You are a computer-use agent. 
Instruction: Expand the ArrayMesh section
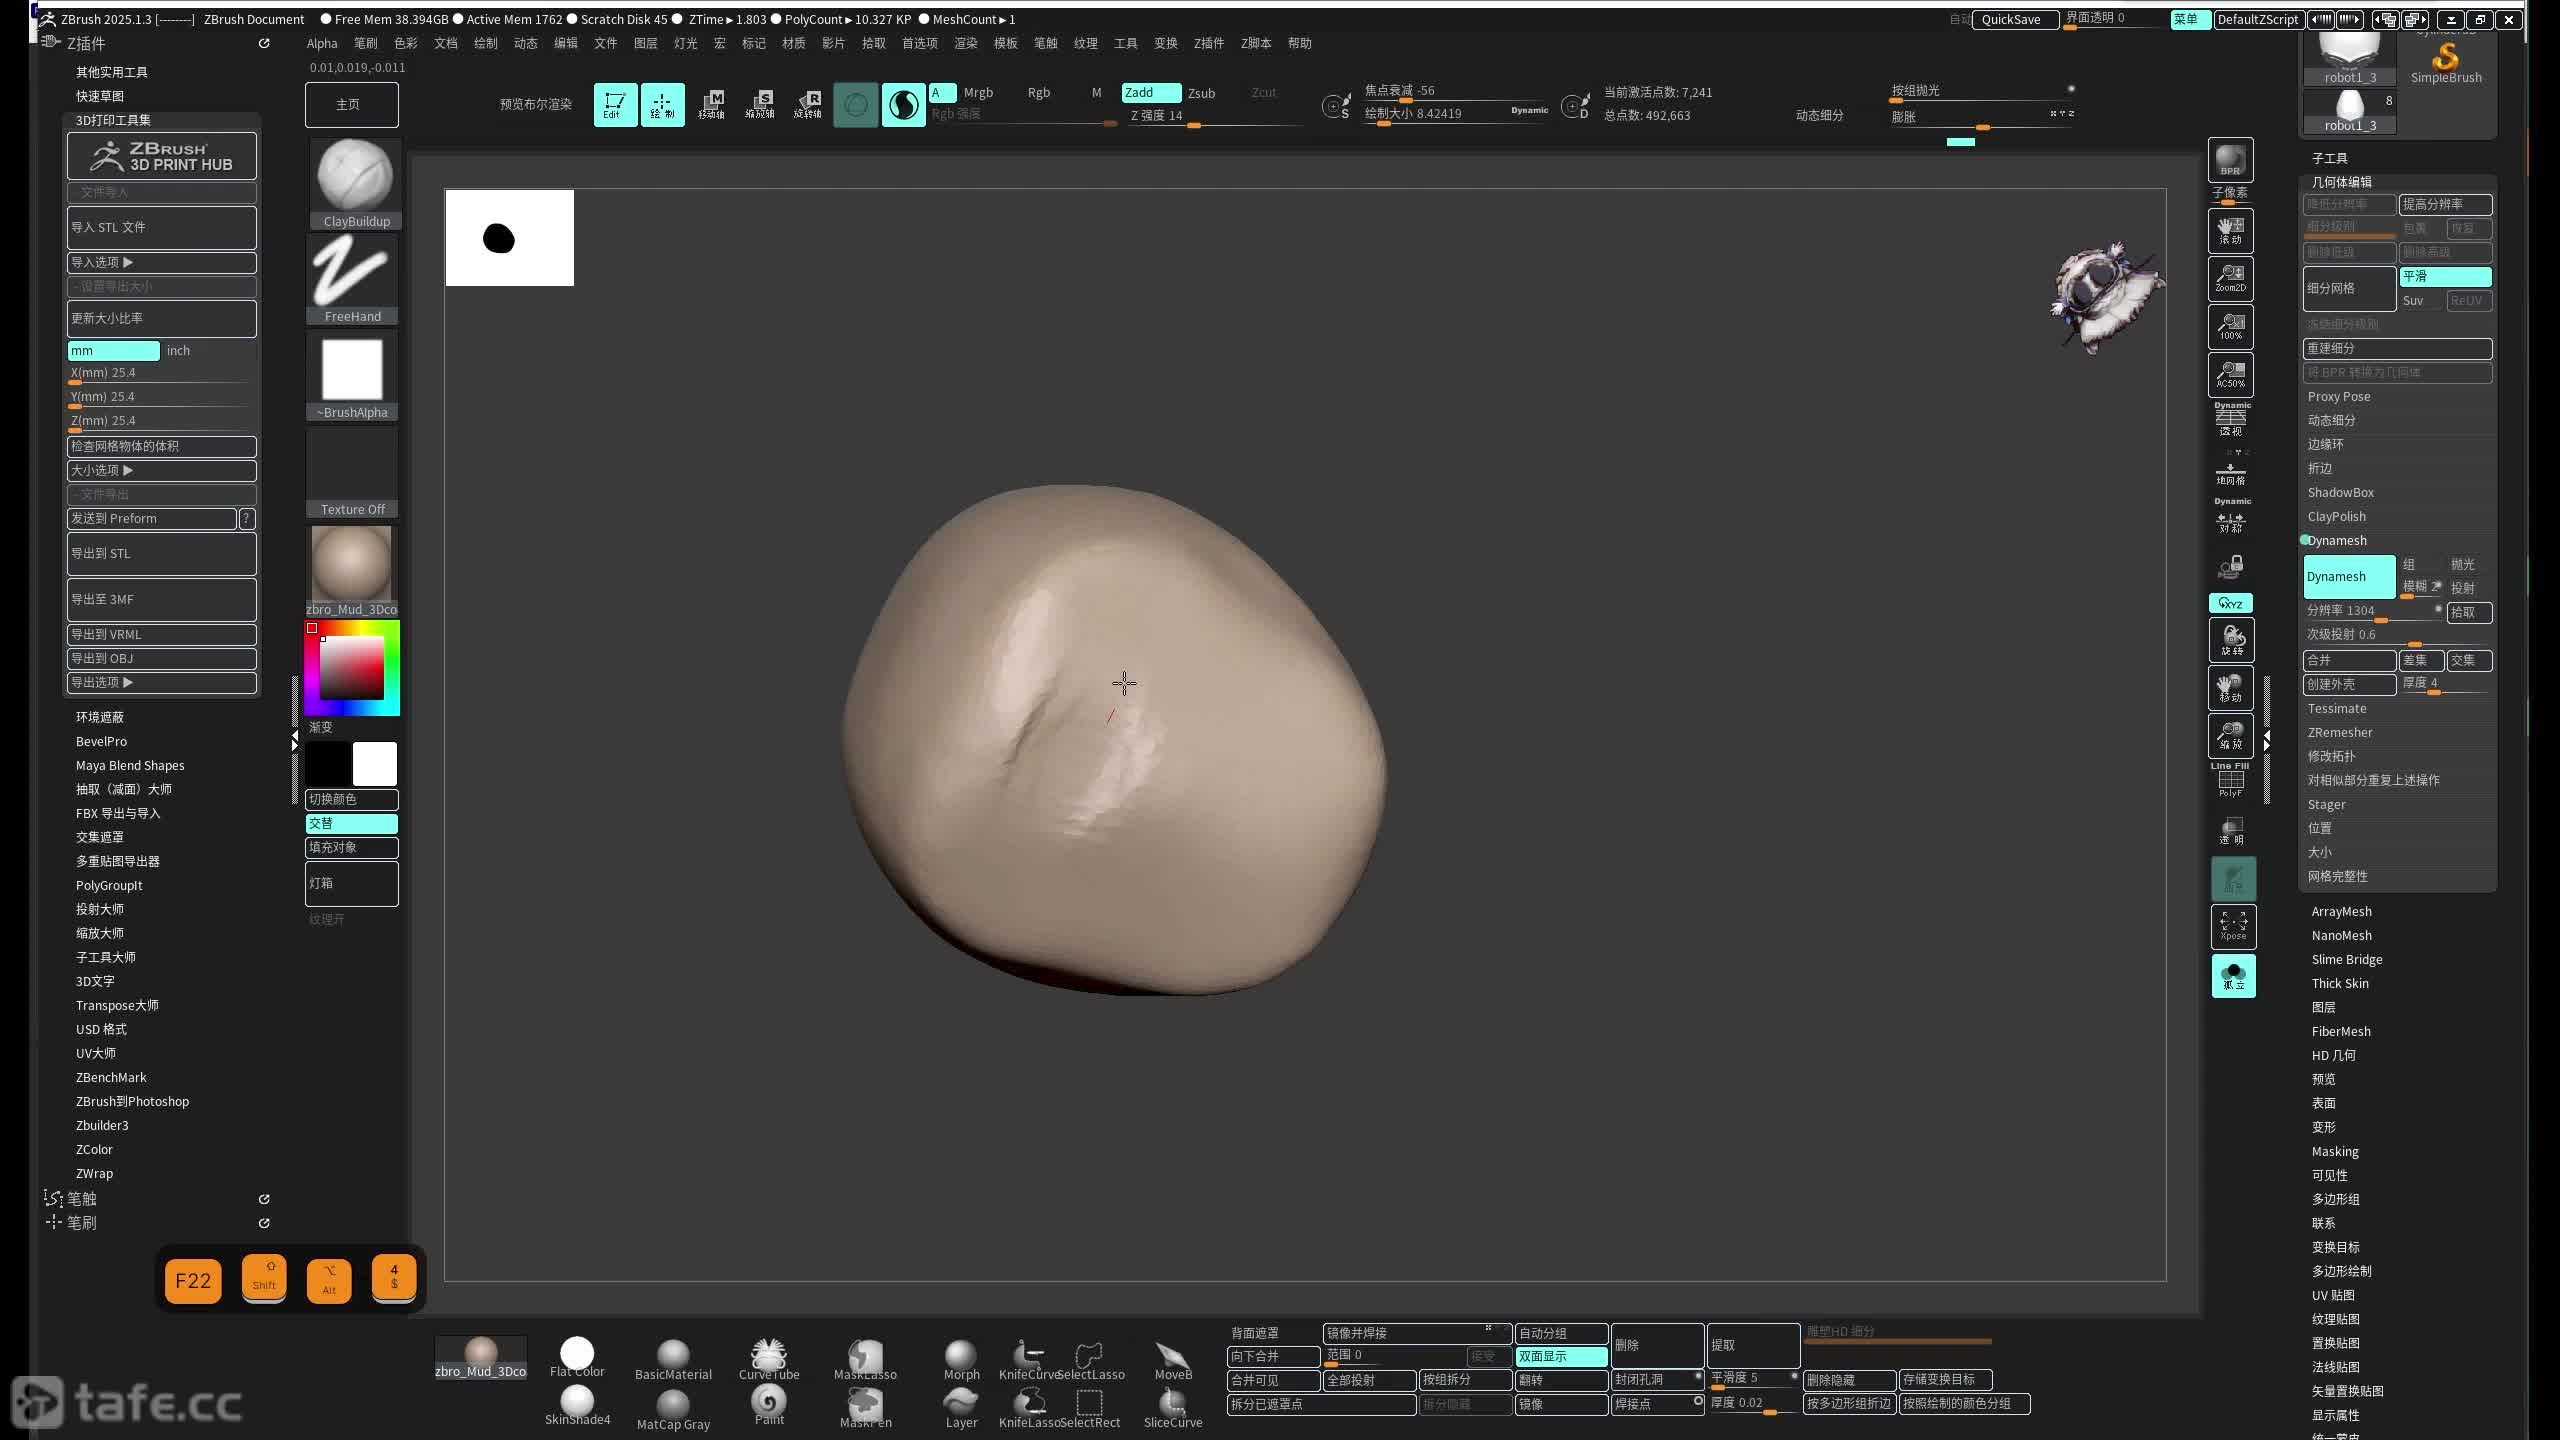pyautogui.click(x=2341, y=911)
